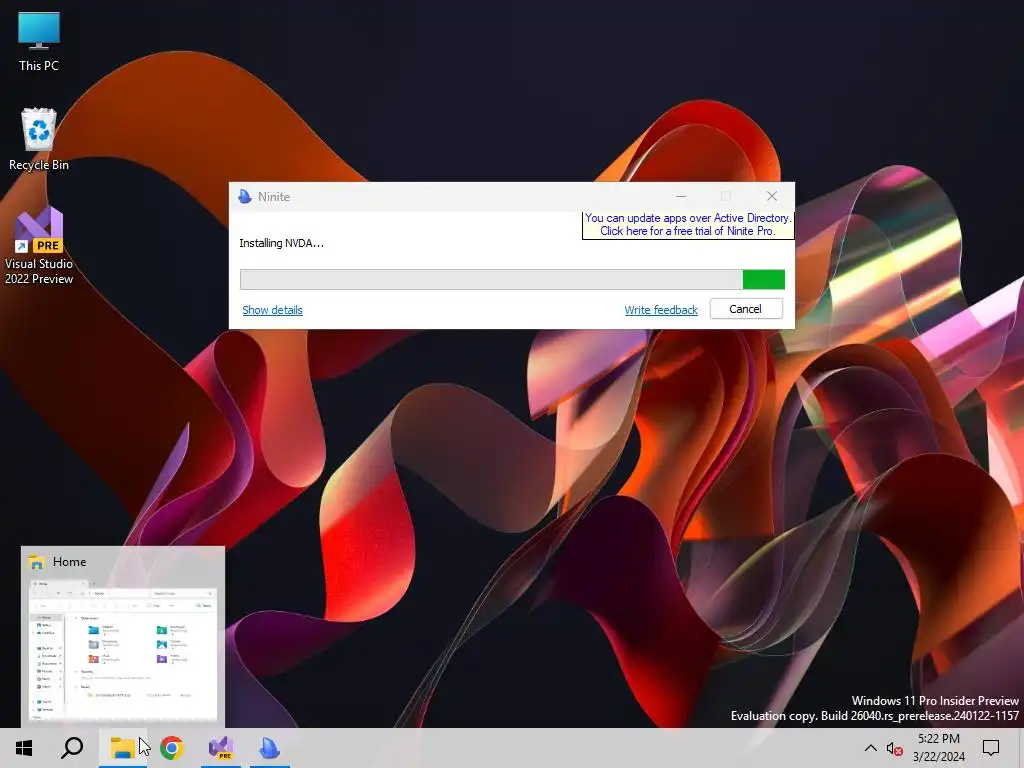Click the Ninite Pro free trial banner
This screenshot has height=768, width=1024.
[x=688, y=225]
